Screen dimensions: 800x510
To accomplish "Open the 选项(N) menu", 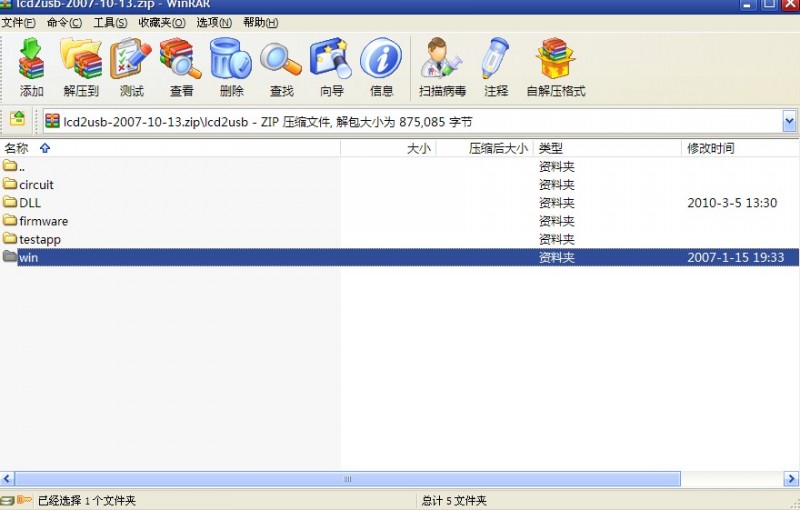I will click(213, 22).
